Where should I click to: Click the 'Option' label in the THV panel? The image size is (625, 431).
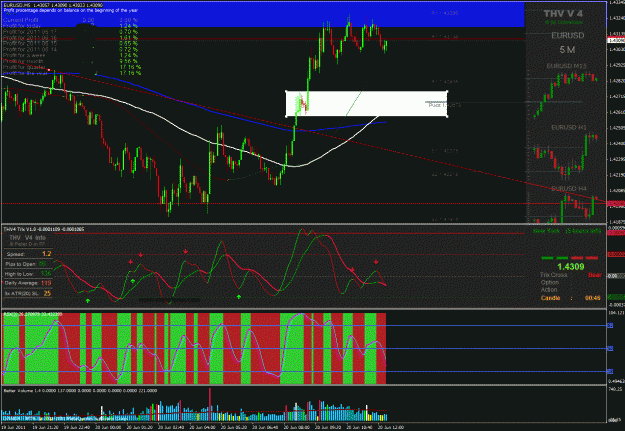click(550, 282)
